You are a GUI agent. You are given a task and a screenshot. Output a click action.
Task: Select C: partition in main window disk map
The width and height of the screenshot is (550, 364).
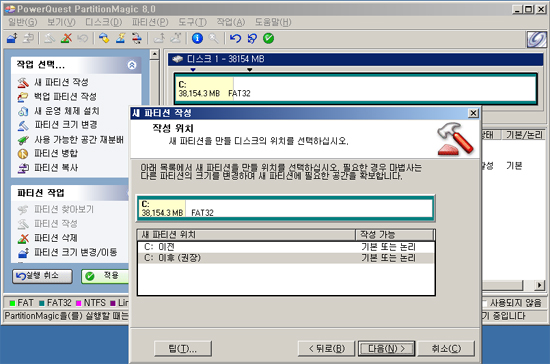pos(355,89)
